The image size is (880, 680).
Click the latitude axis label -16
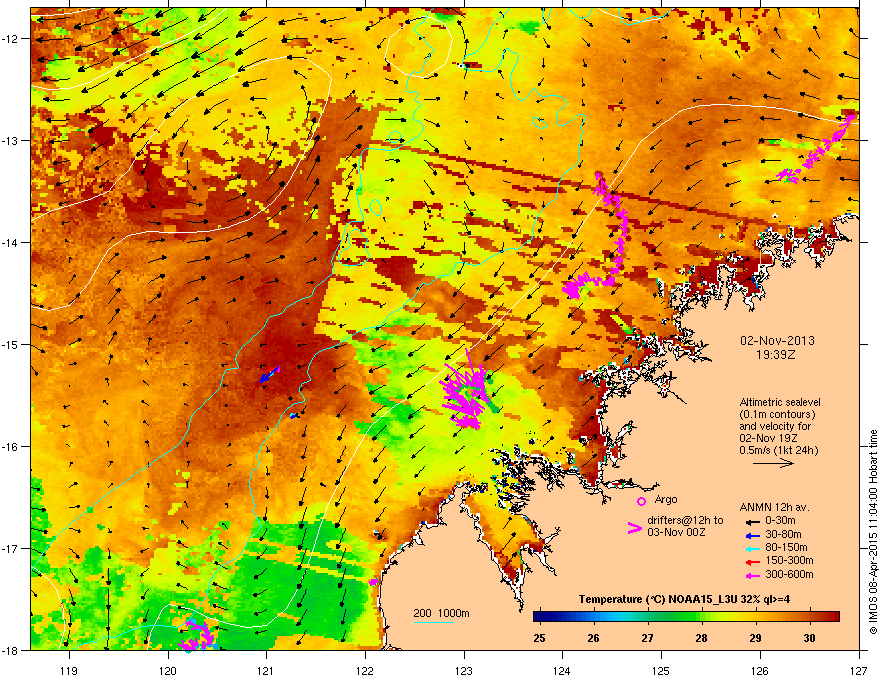click(10, 447)
